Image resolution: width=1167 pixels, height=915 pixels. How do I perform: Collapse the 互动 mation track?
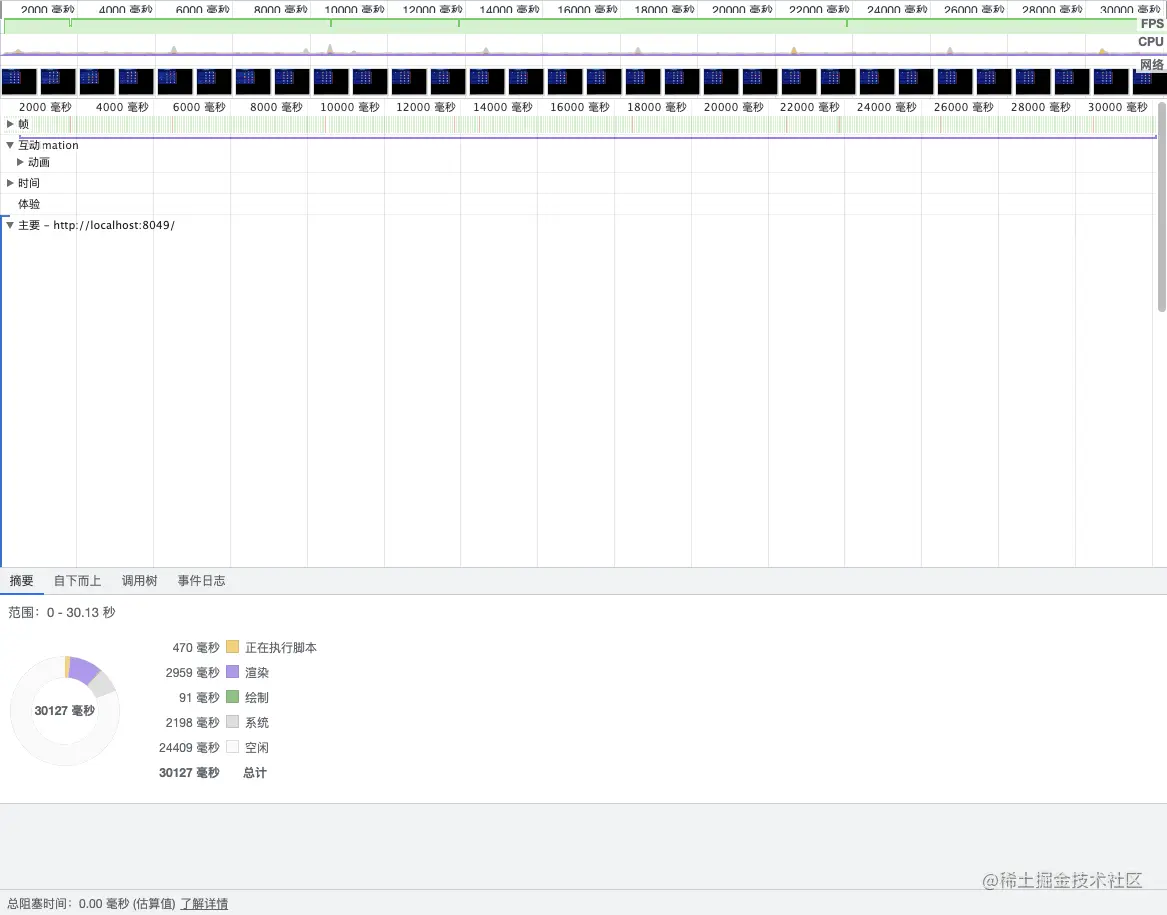point(10,145)
